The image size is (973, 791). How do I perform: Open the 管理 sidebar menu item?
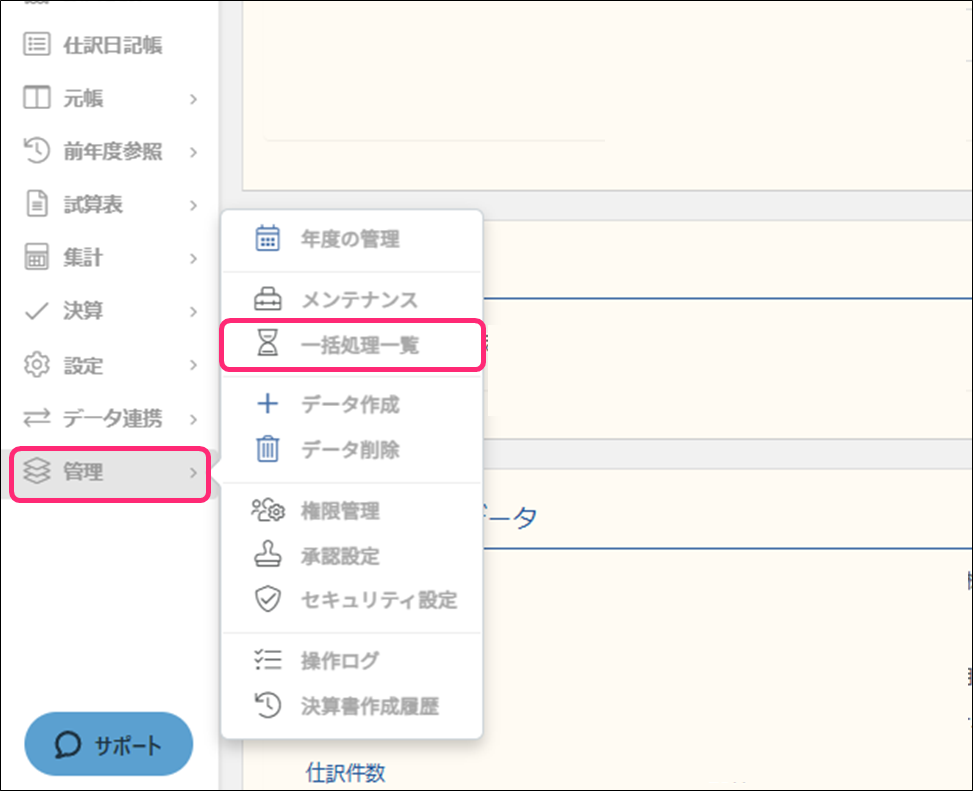coord(108,472)
